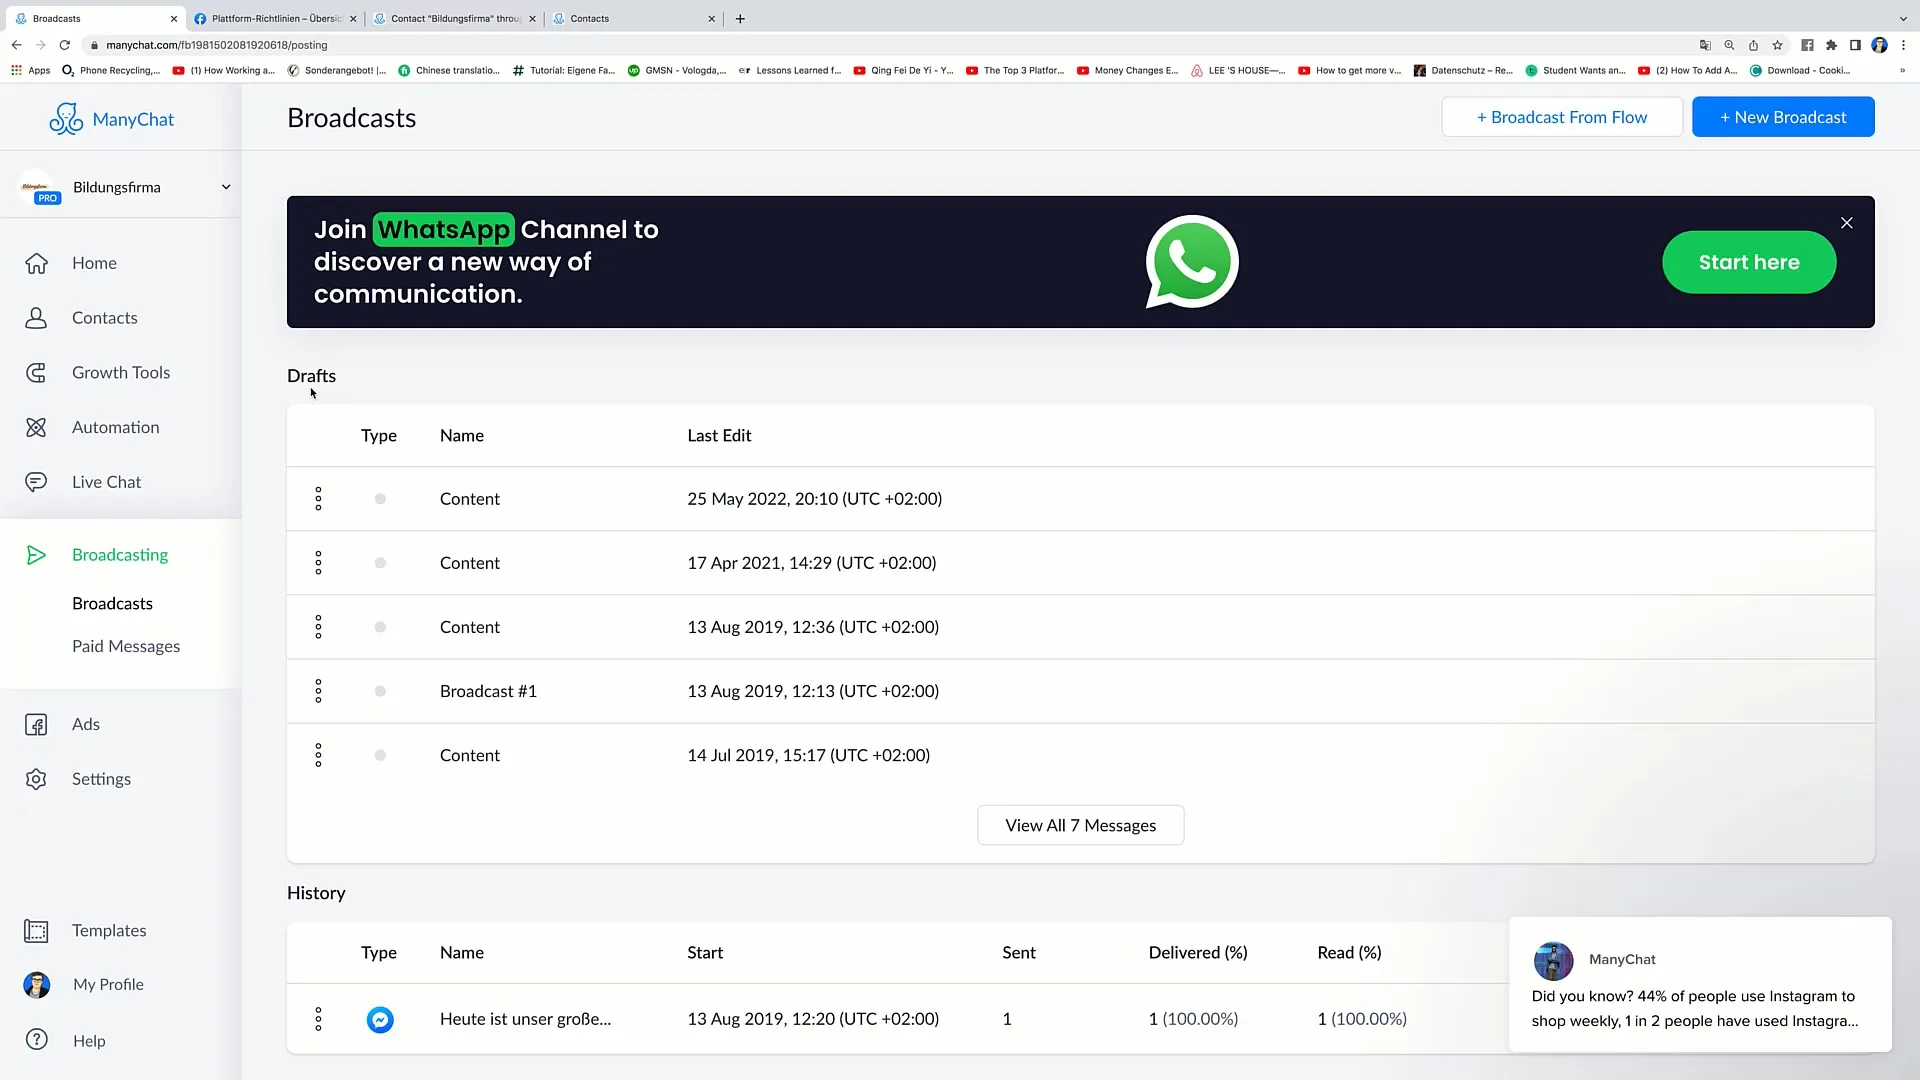This screenshot has width=1920, height=1080.
Task: Select the Ads section icon
Action: 36,723
